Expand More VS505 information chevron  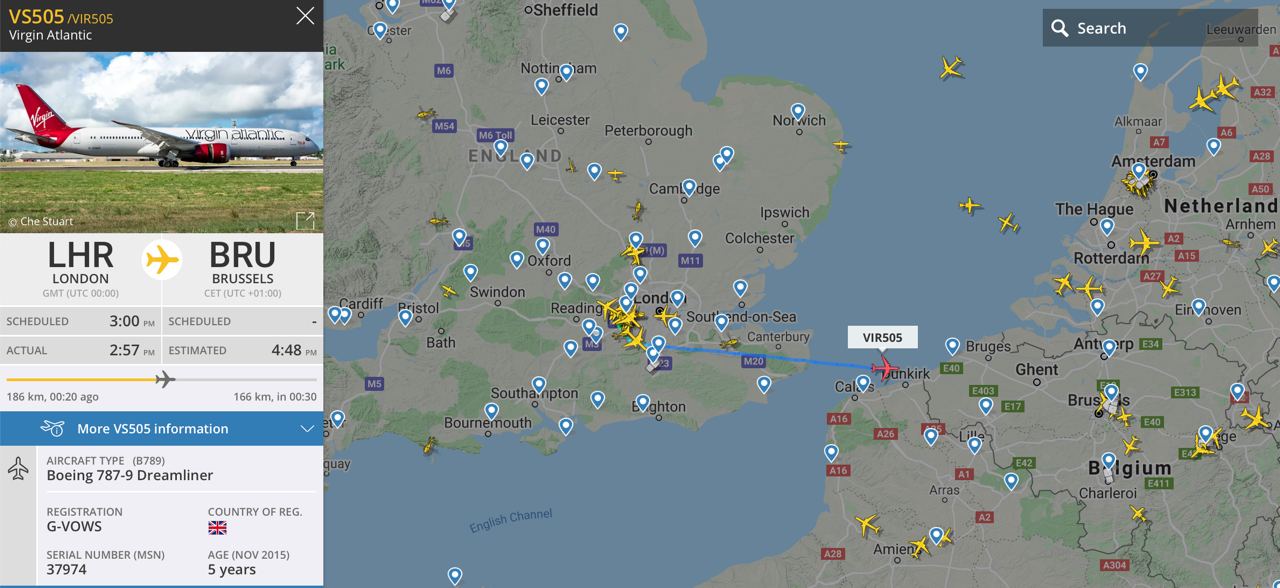(x=307, y=429)
